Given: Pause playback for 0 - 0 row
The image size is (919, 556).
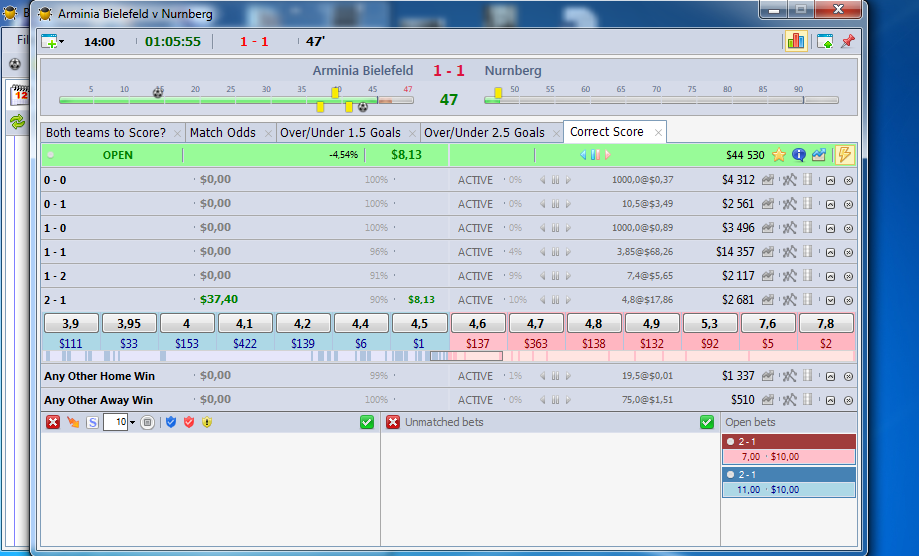Looking at the screenshot, I should pyautogui.click(x=555, y=180).
